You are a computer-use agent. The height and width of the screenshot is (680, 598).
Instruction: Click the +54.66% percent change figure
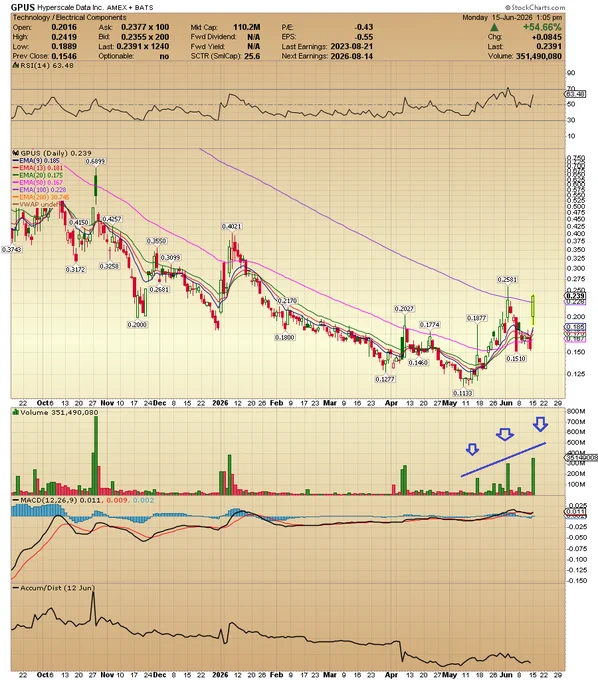click(542, 27)
